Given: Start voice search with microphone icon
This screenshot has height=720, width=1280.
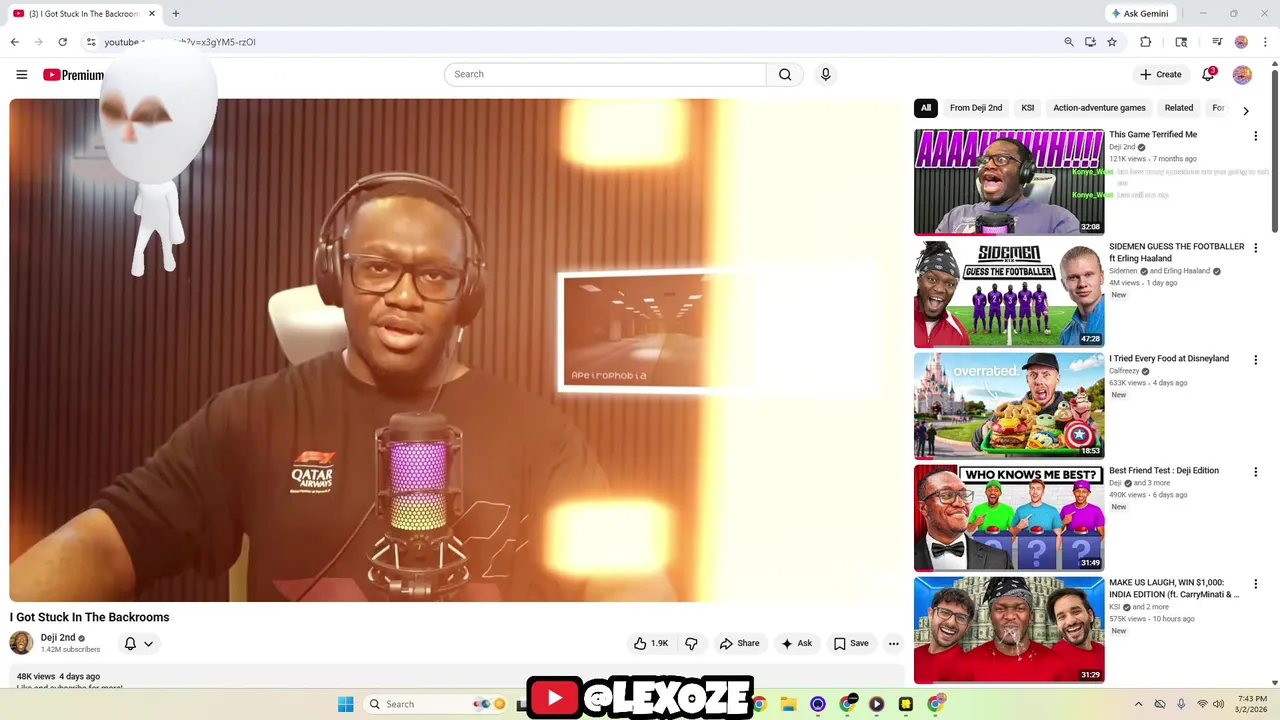Looking at the screenshot, I should tap(825, 74).
